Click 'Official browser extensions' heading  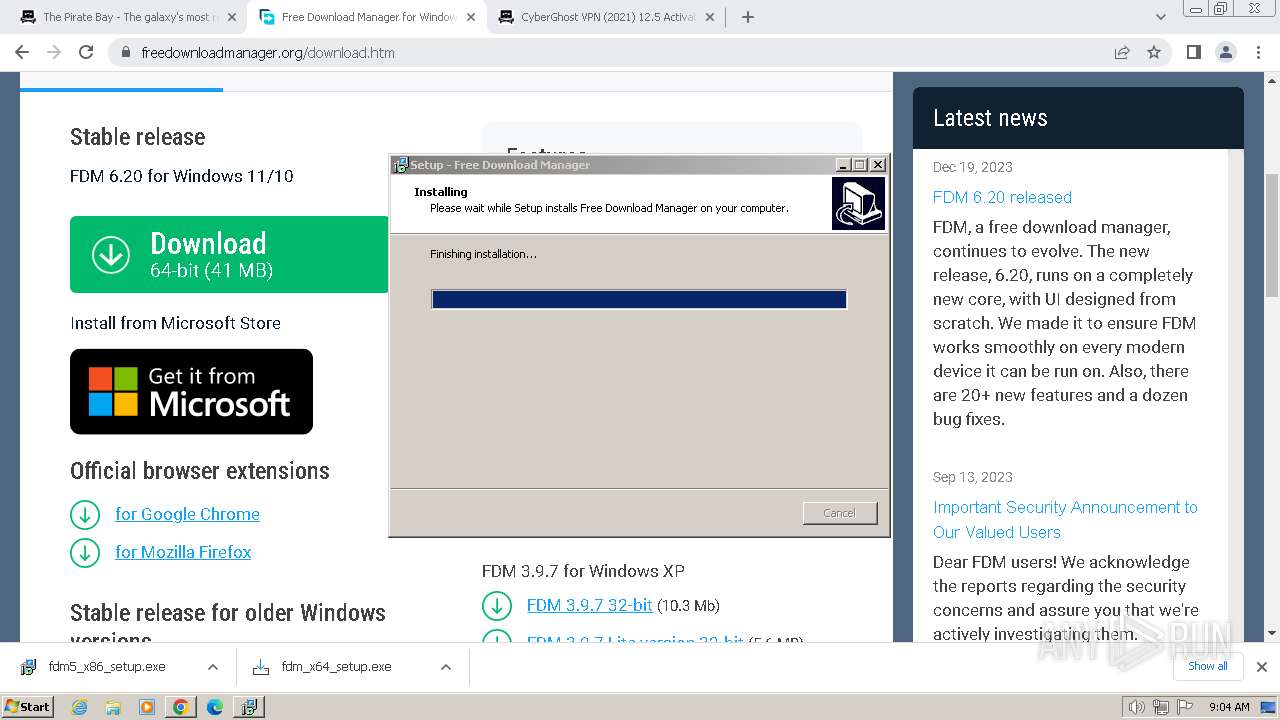pos(200,471)
